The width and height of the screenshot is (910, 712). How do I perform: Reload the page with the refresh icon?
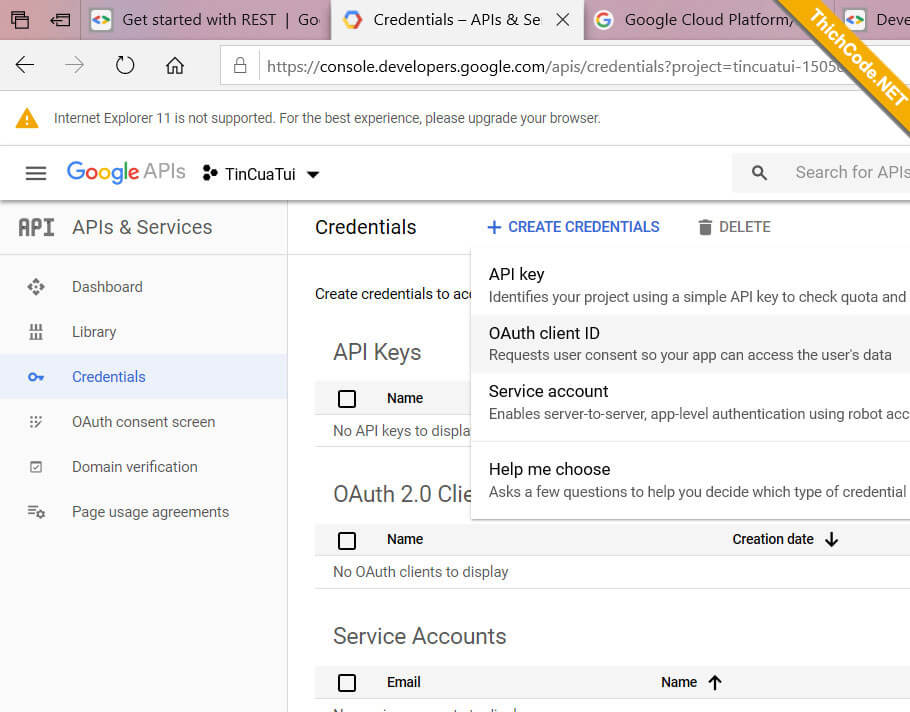[124, 65]
